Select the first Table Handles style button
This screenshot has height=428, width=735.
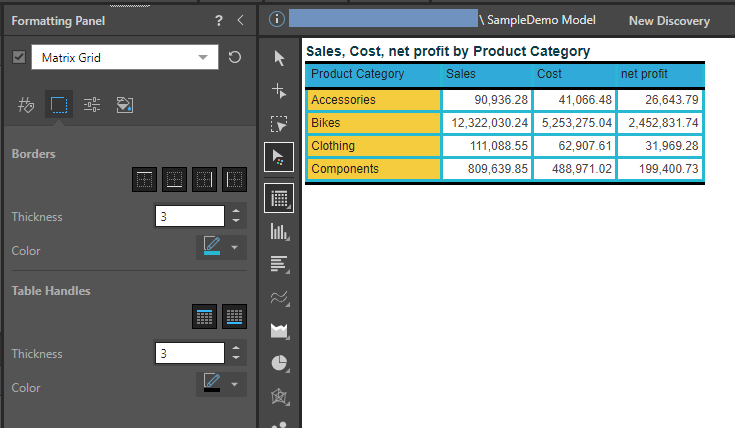coord(205,317)
